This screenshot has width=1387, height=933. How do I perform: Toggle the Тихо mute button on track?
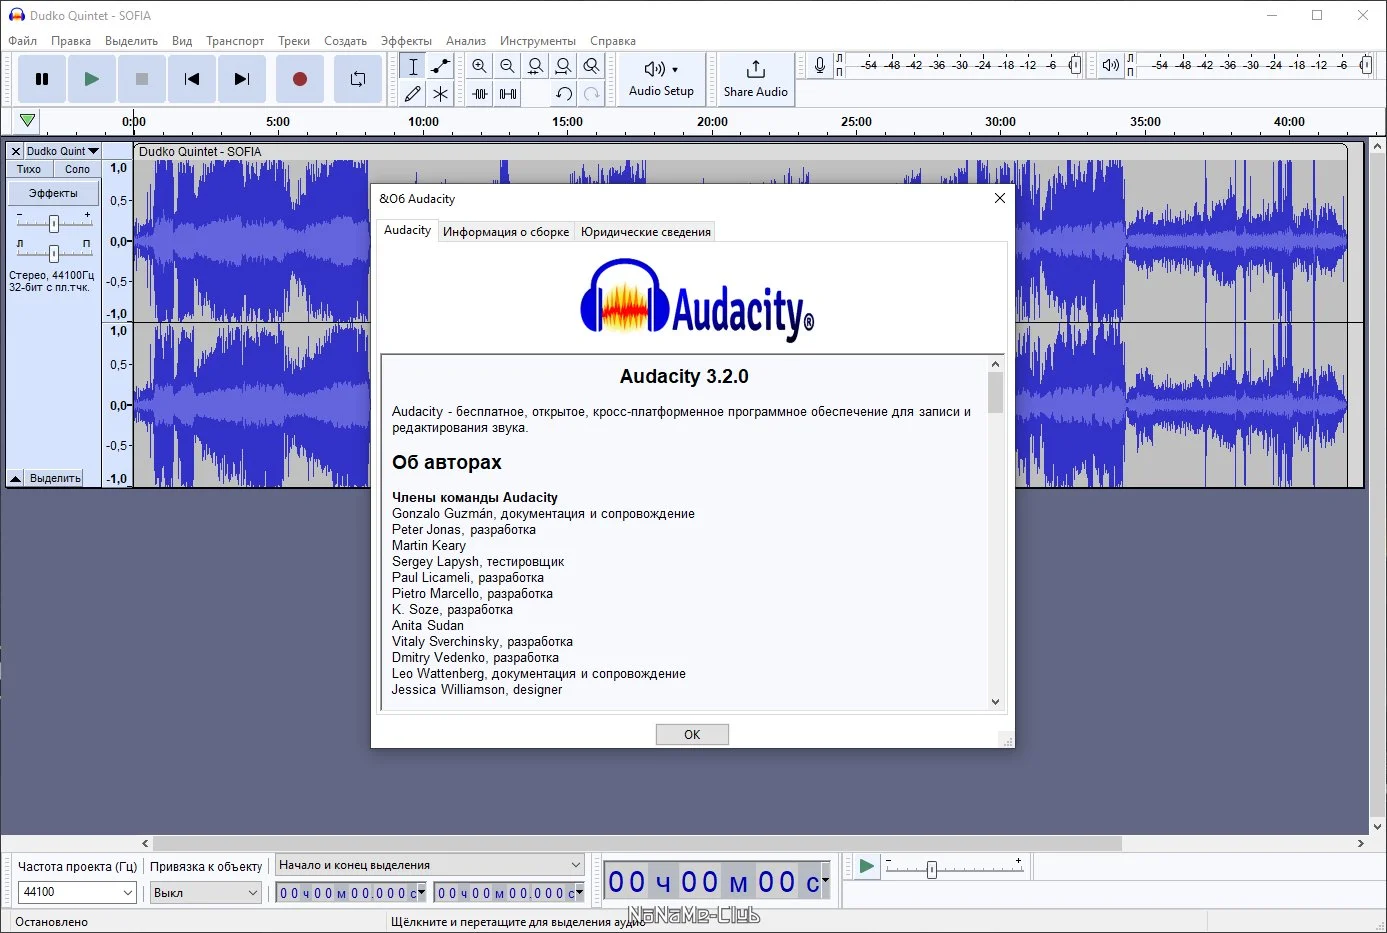(29, 169)
